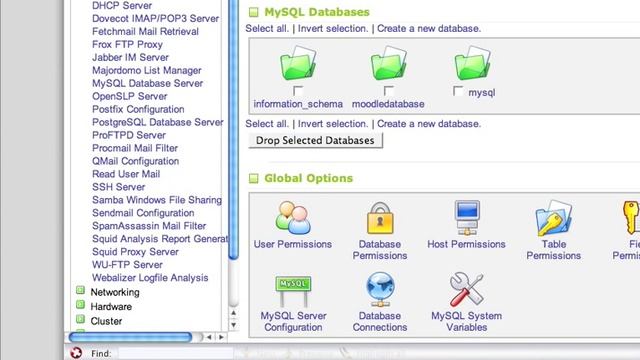Open MySQL Server Configuration sign icon

pos(293,291)
